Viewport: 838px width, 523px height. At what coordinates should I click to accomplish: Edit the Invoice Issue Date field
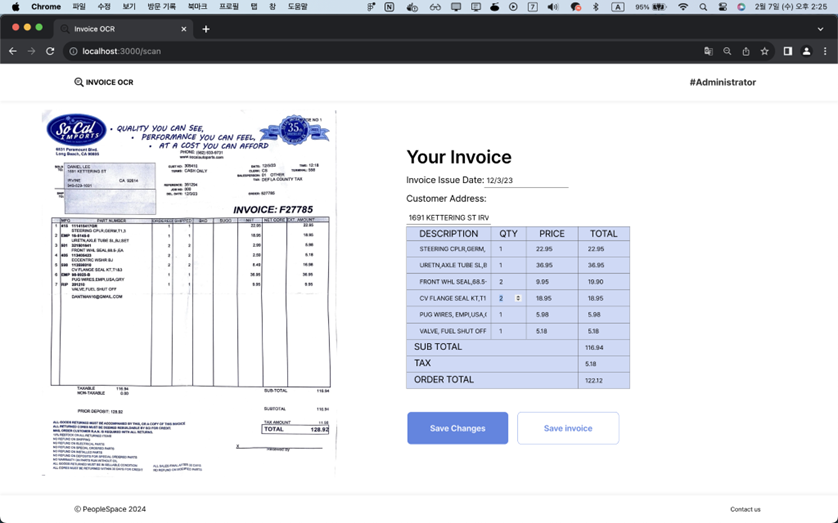(526, 181)
